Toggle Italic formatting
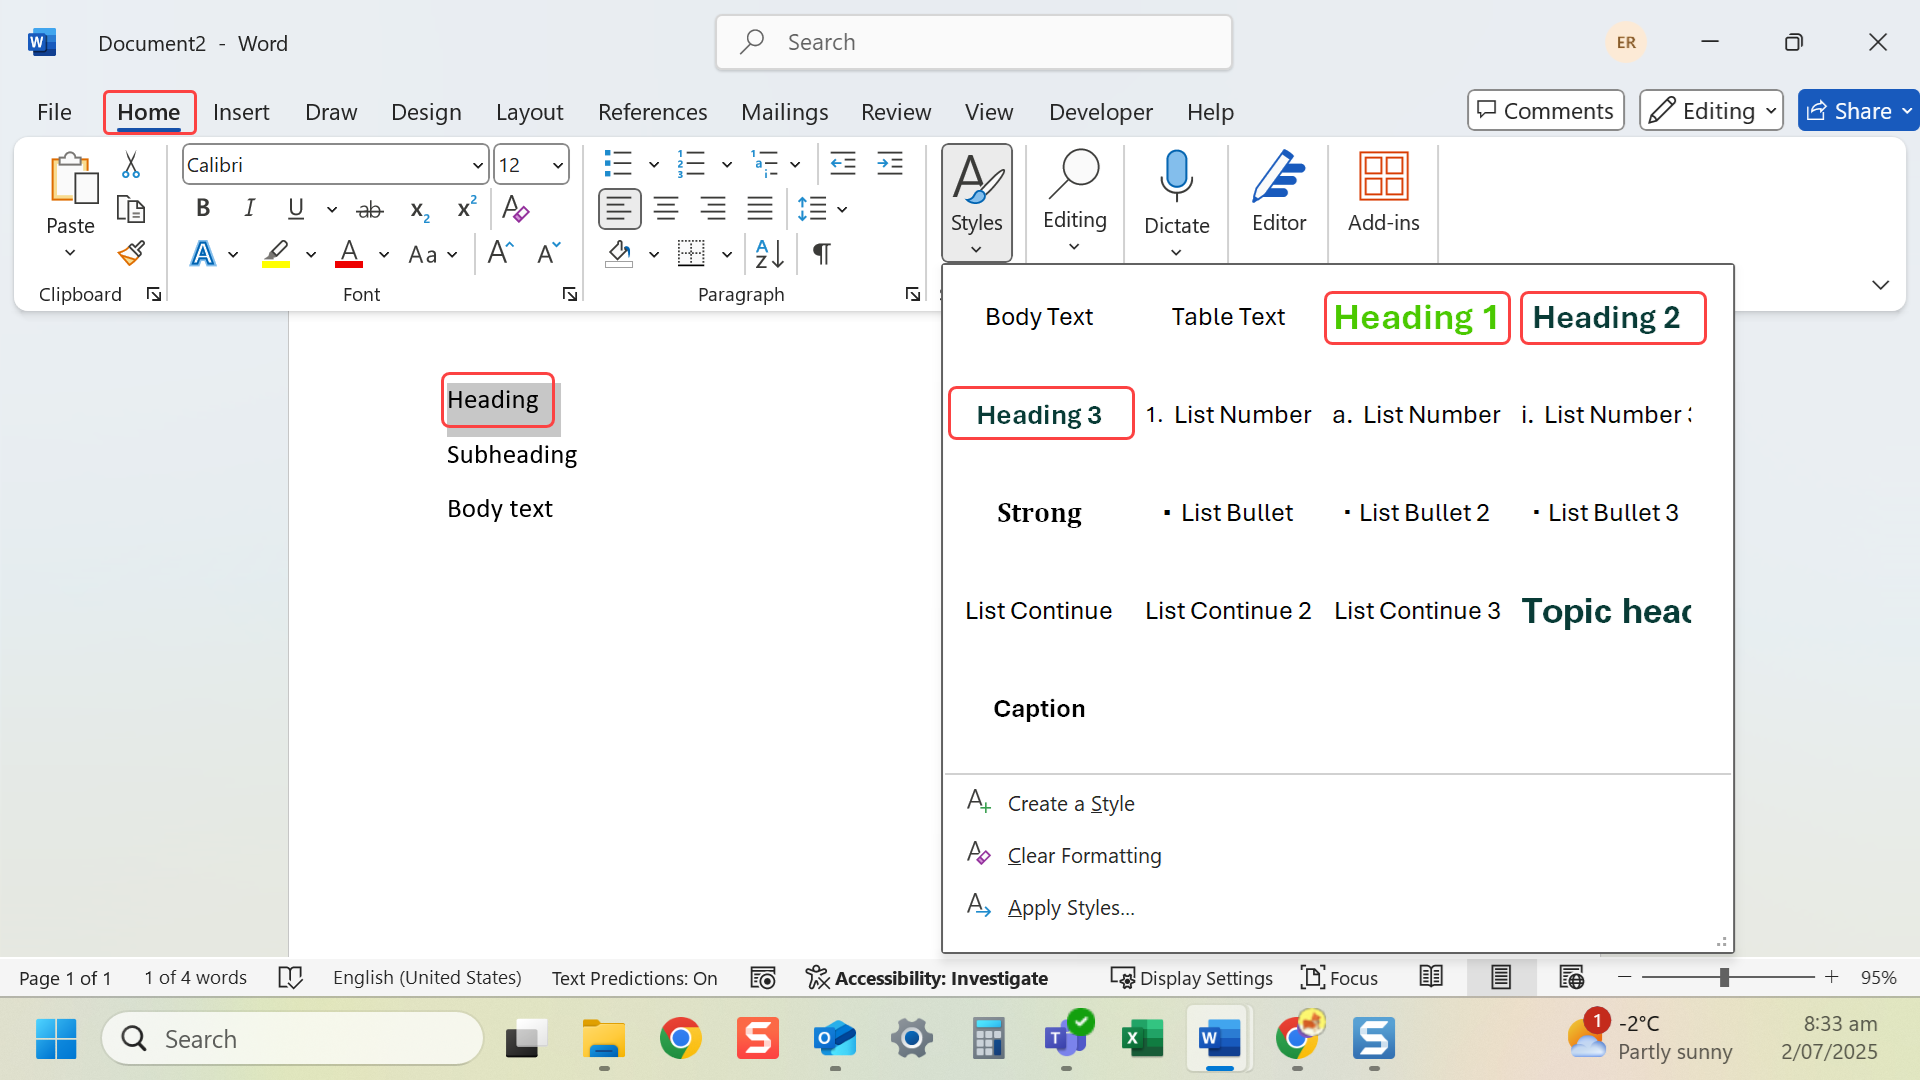1920x1080 pixels. click(249, 209)
